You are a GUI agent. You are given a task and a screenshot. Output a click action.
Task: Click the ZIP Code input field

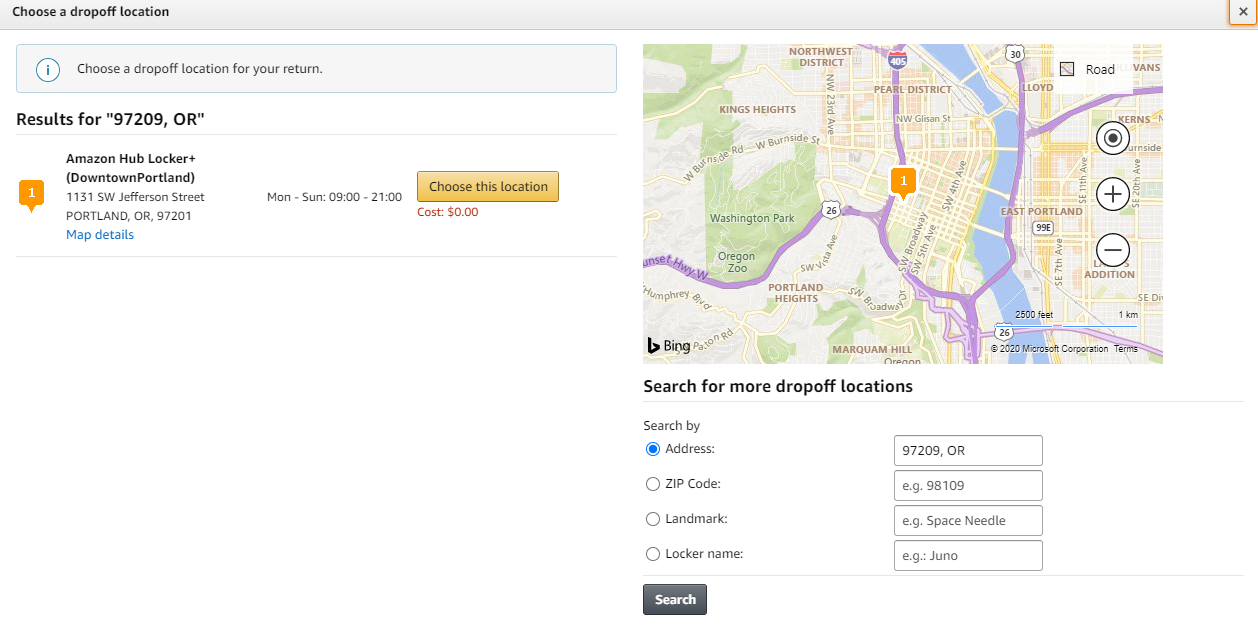point(967,486)
